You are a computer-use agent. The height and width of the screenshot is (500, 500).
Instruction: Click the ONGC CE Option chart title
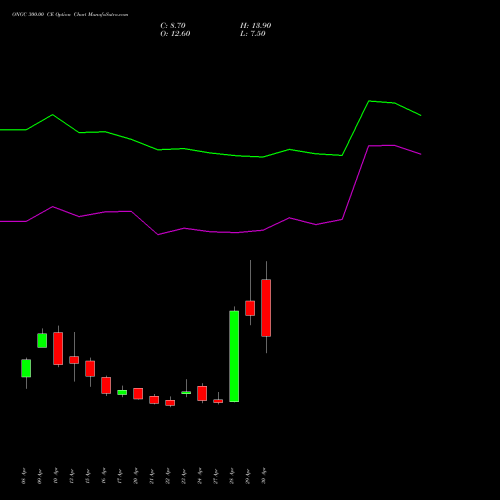click(x=70, y=14)
